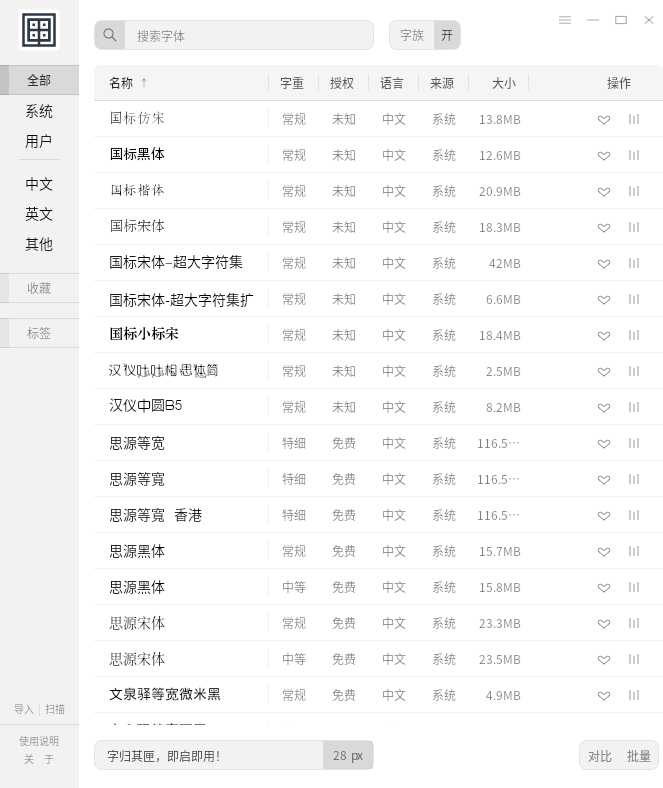Image resolution: width=663 pixels, height=788 pixels.
Task: Favorite the 国标宋体 18.3MB font
Action: [604, 228]
